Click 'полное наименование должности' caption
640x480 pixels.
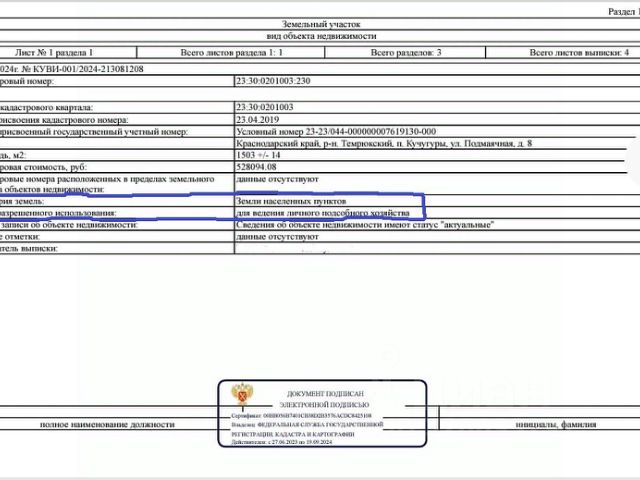107,424
